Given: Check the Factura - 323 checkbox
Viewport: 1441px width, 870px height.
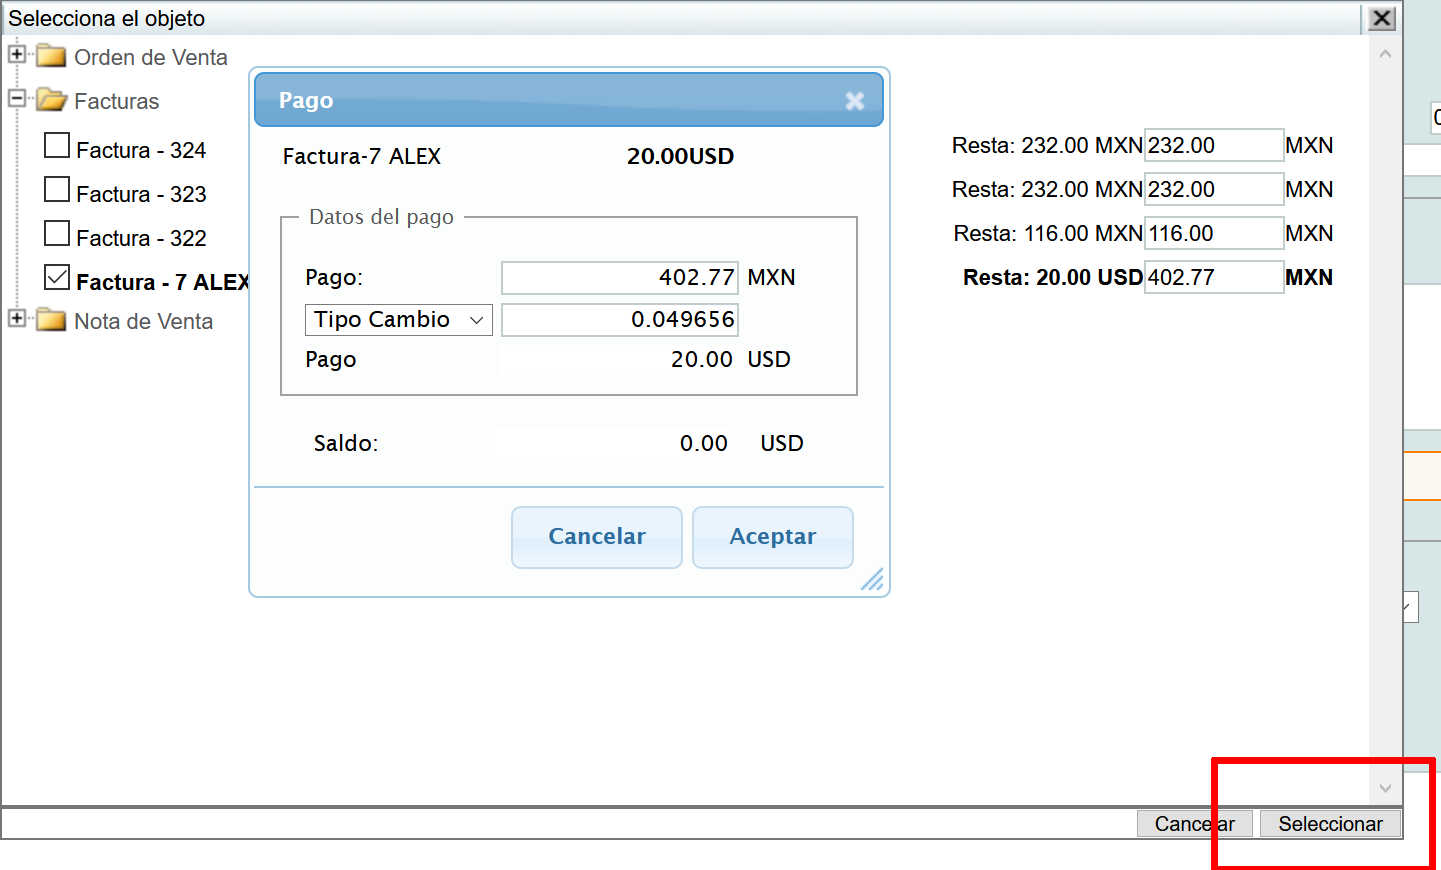Looking at the screenshot, I should coord(57,191).
